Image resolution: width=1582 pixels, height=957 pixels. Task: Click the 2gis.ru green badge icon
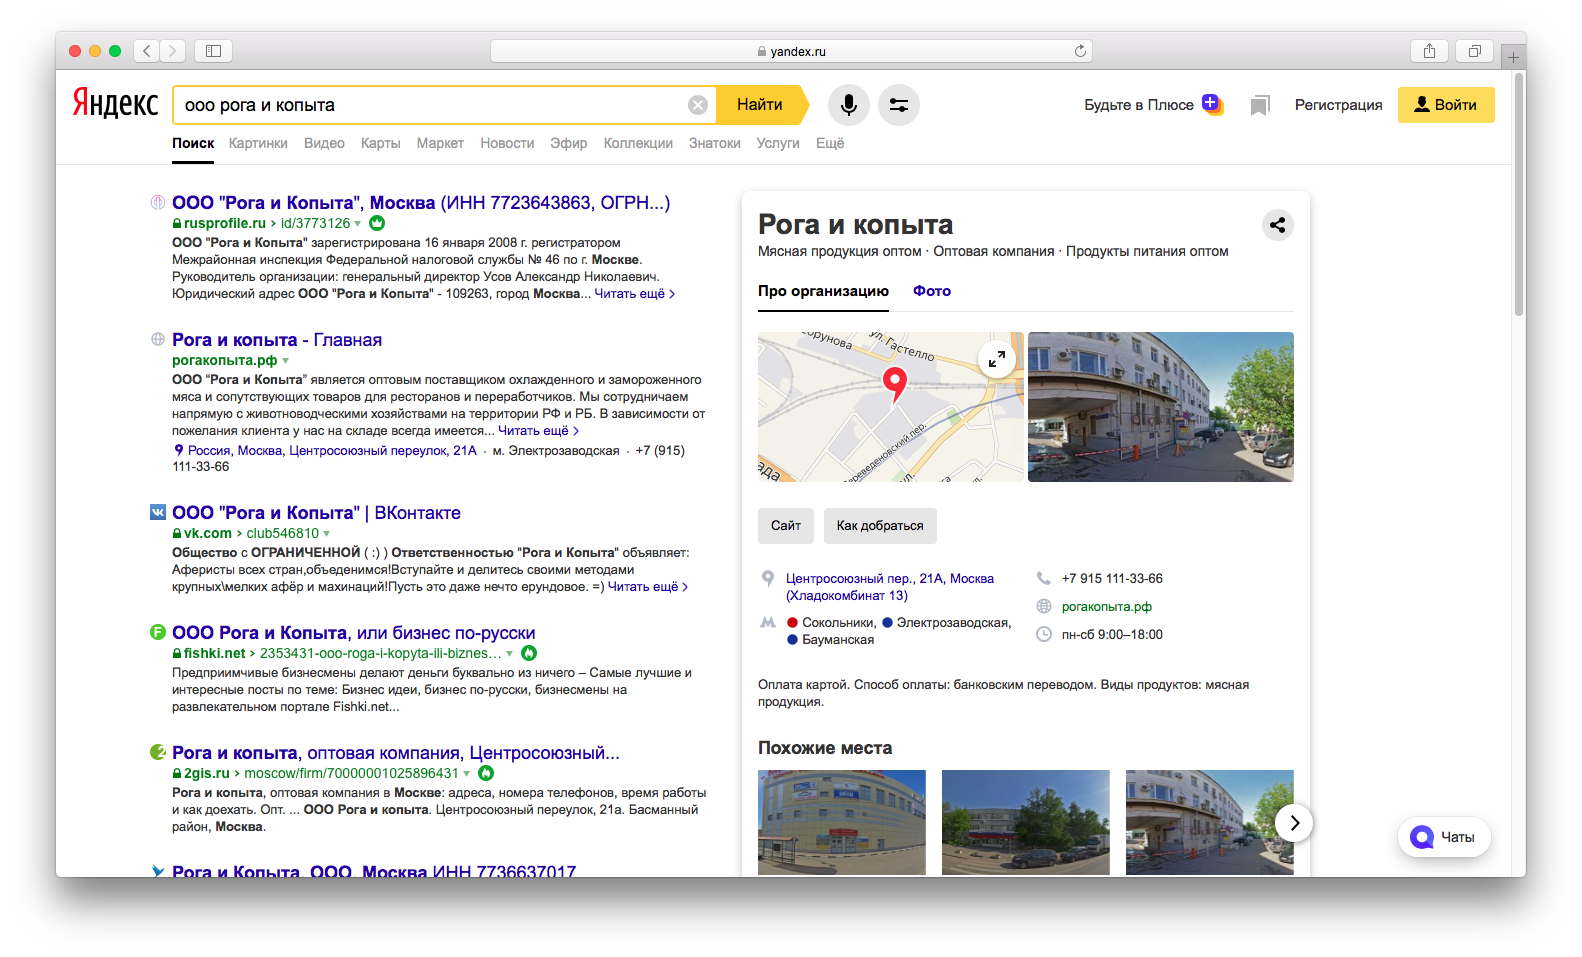(x=486, y=773)
